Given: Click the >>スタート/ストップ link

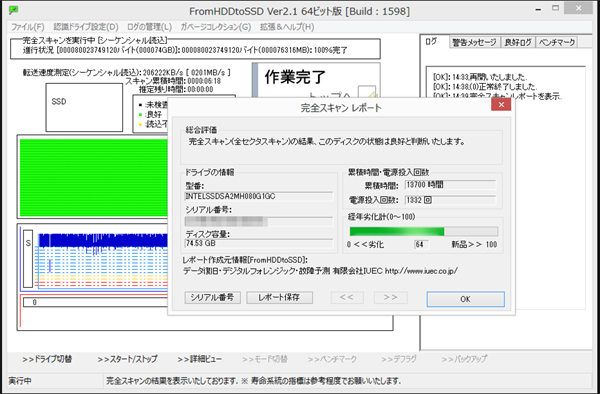Looking at the screenshot, I should point(127,359).
